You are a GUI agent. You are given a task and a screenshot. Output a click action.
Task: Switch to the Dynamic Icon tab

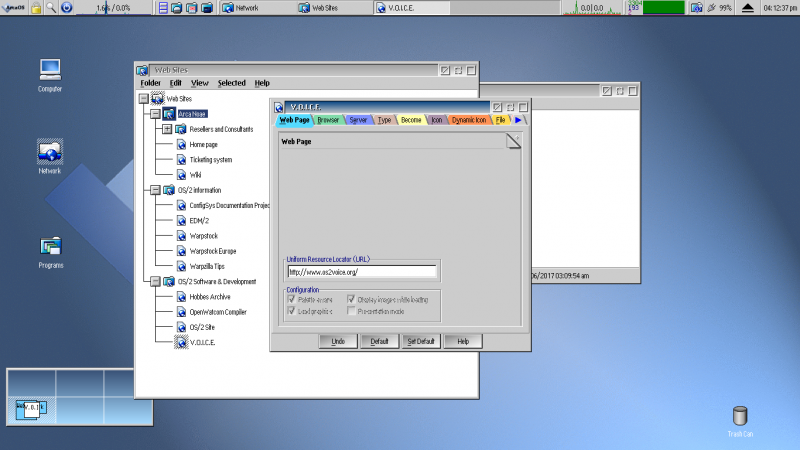(469, 120)
